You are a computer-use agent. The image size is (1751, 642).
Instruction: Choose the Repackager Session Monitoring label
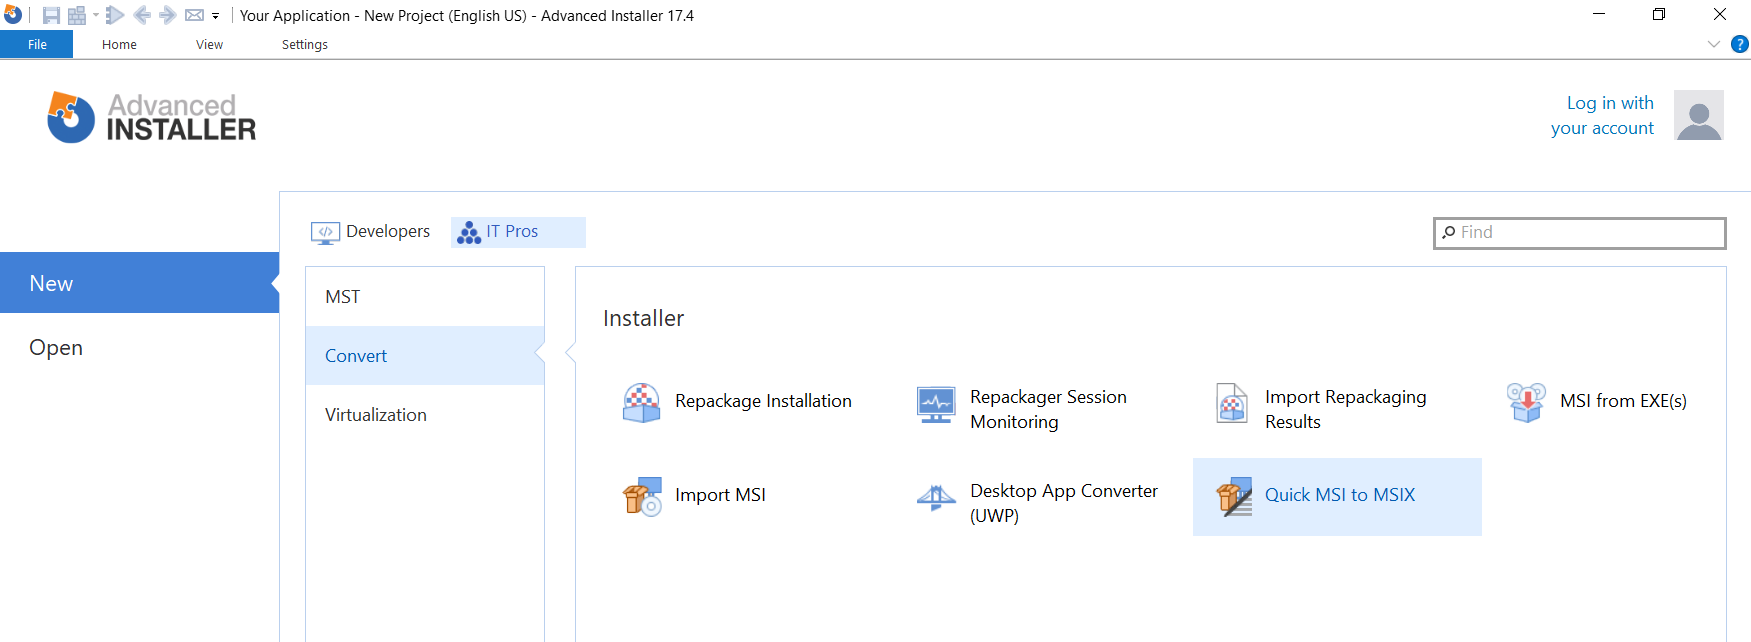(x=1048, y=409)
